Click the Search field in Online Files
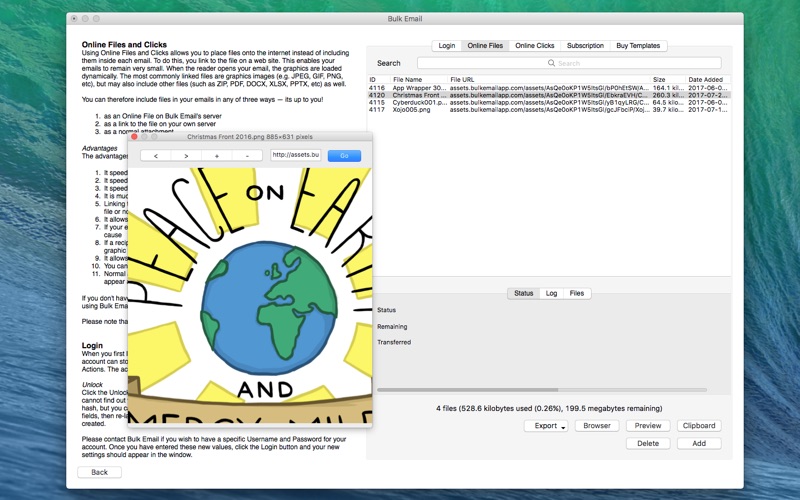The width and height of the screenshot is (800, 500). 569,63
